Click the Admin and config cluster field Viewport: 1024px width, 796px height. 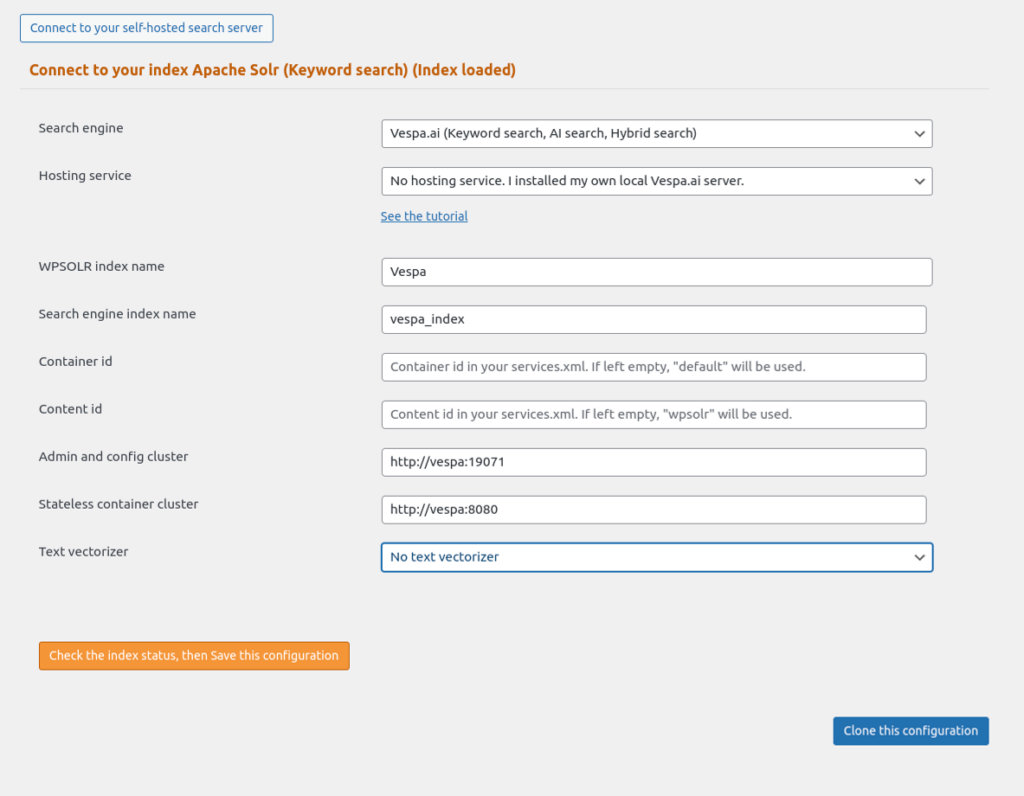(x=654, y=462)
